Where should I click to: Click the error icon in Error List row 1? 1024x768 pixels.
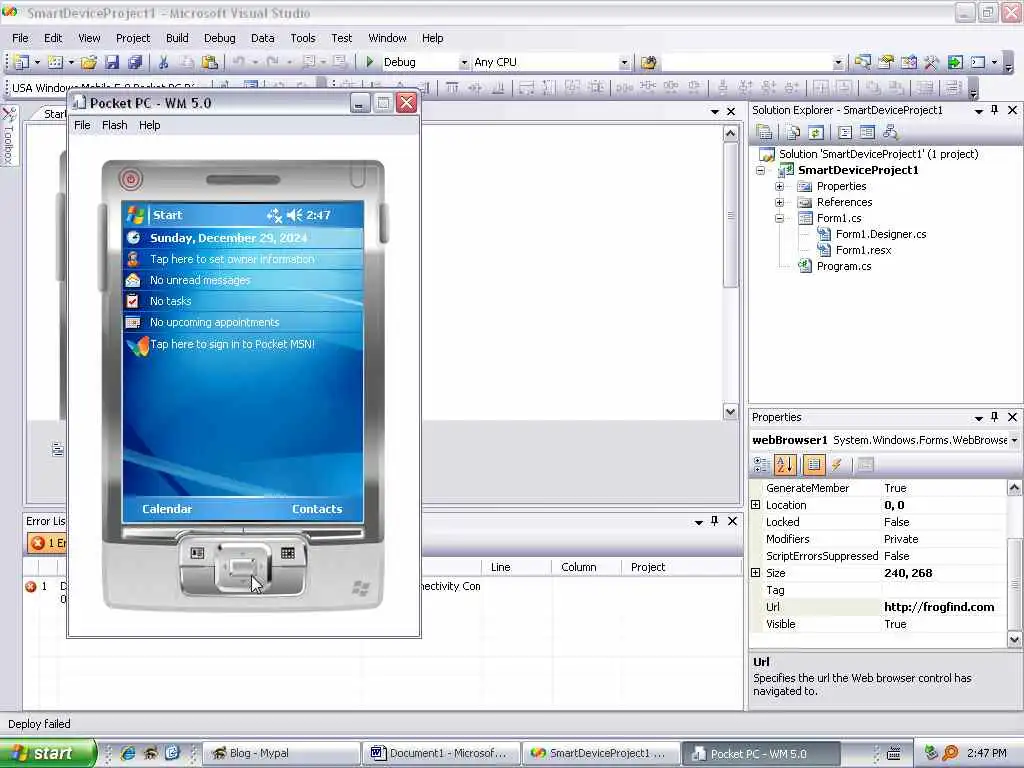31,586
